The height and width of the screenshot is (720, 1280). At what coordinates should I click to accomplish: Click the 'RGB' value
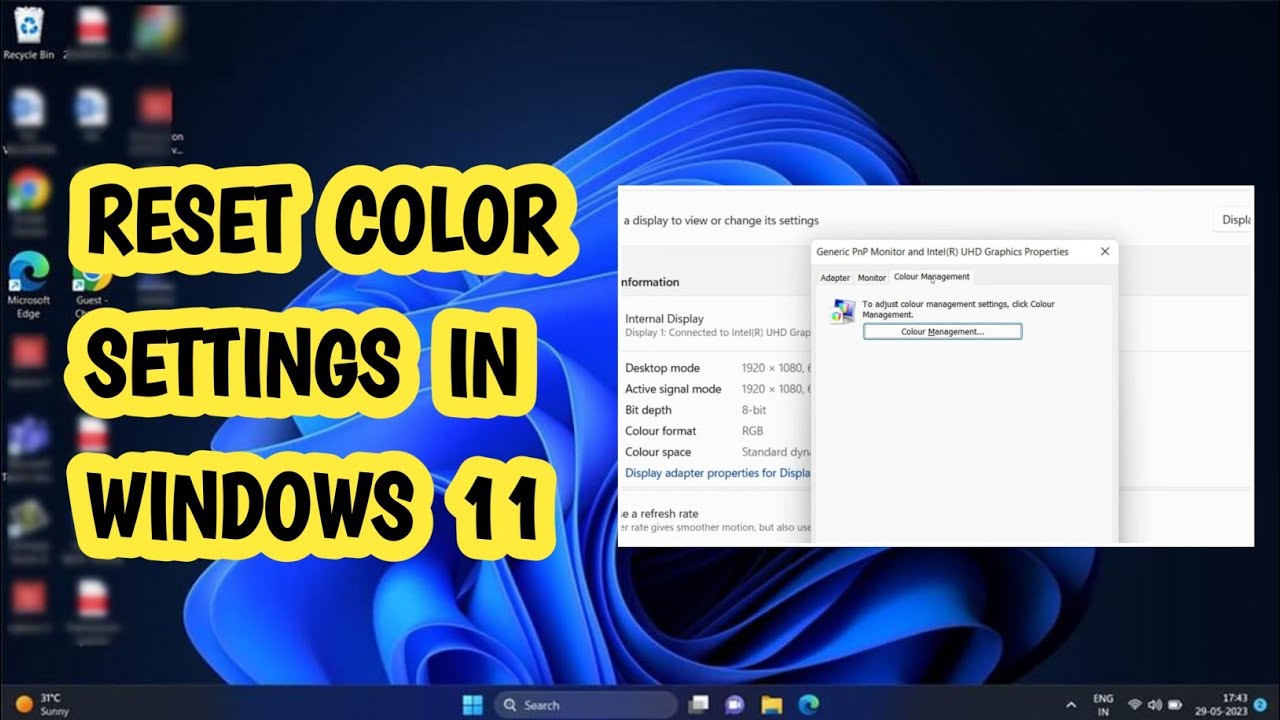tap(752, 431)
